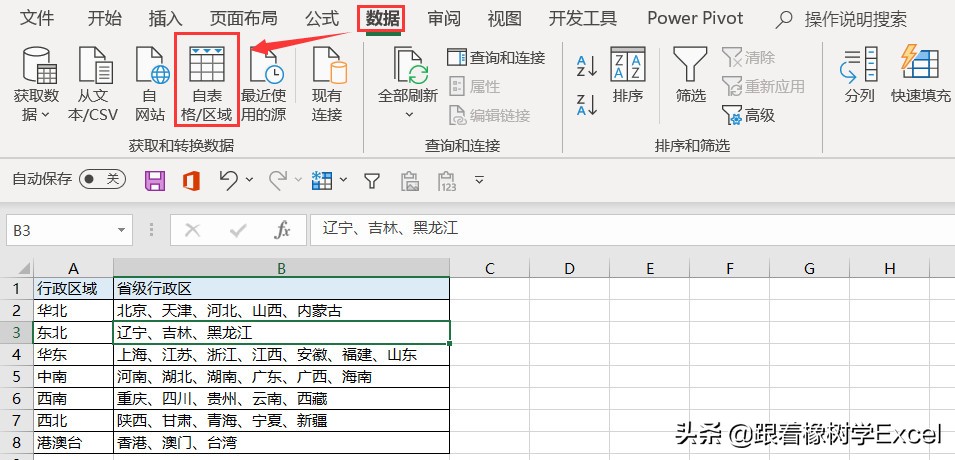The height and width of the screenshot is (460, 955).
Task: Toggle the 自动保存 (AutoSave) switch
Action: [102, 179]
